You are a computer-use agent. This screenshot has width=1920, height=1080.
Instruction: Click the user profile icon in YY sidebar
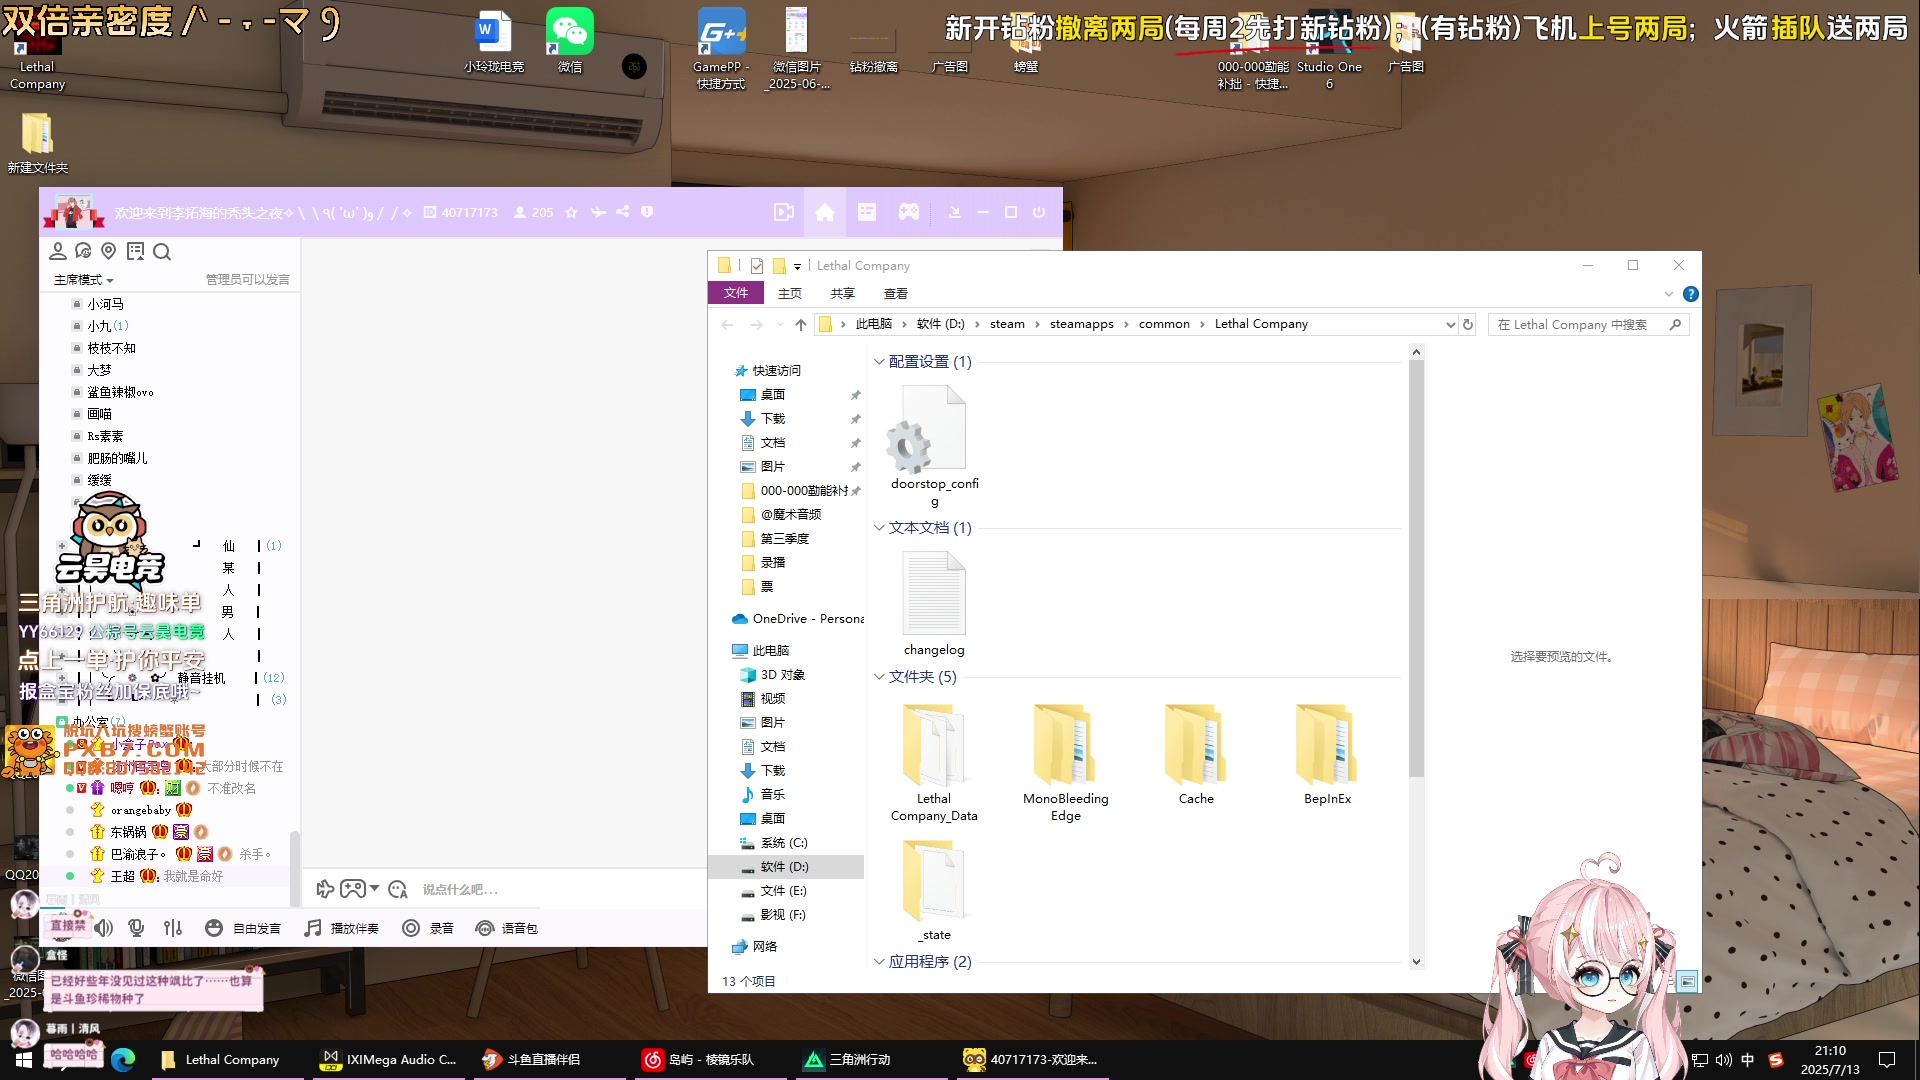(58, 251)
